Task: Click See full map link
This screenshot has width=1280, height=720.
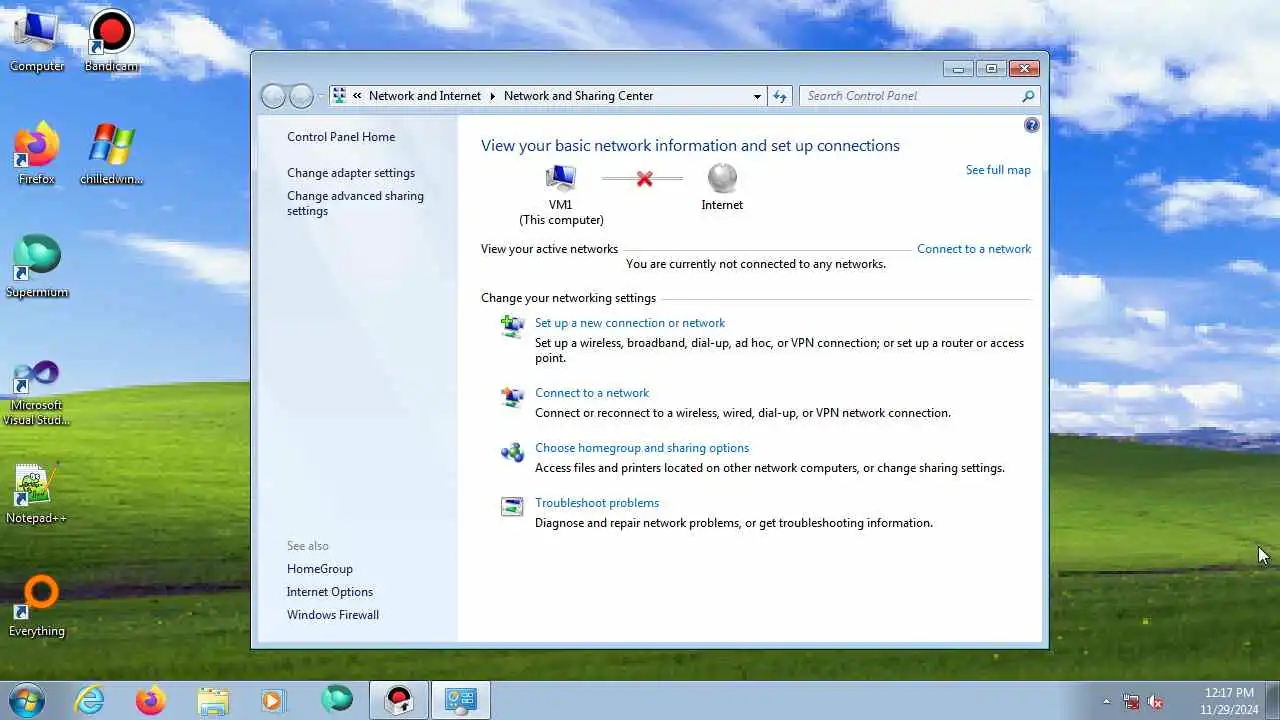Action: coord(998,170)
